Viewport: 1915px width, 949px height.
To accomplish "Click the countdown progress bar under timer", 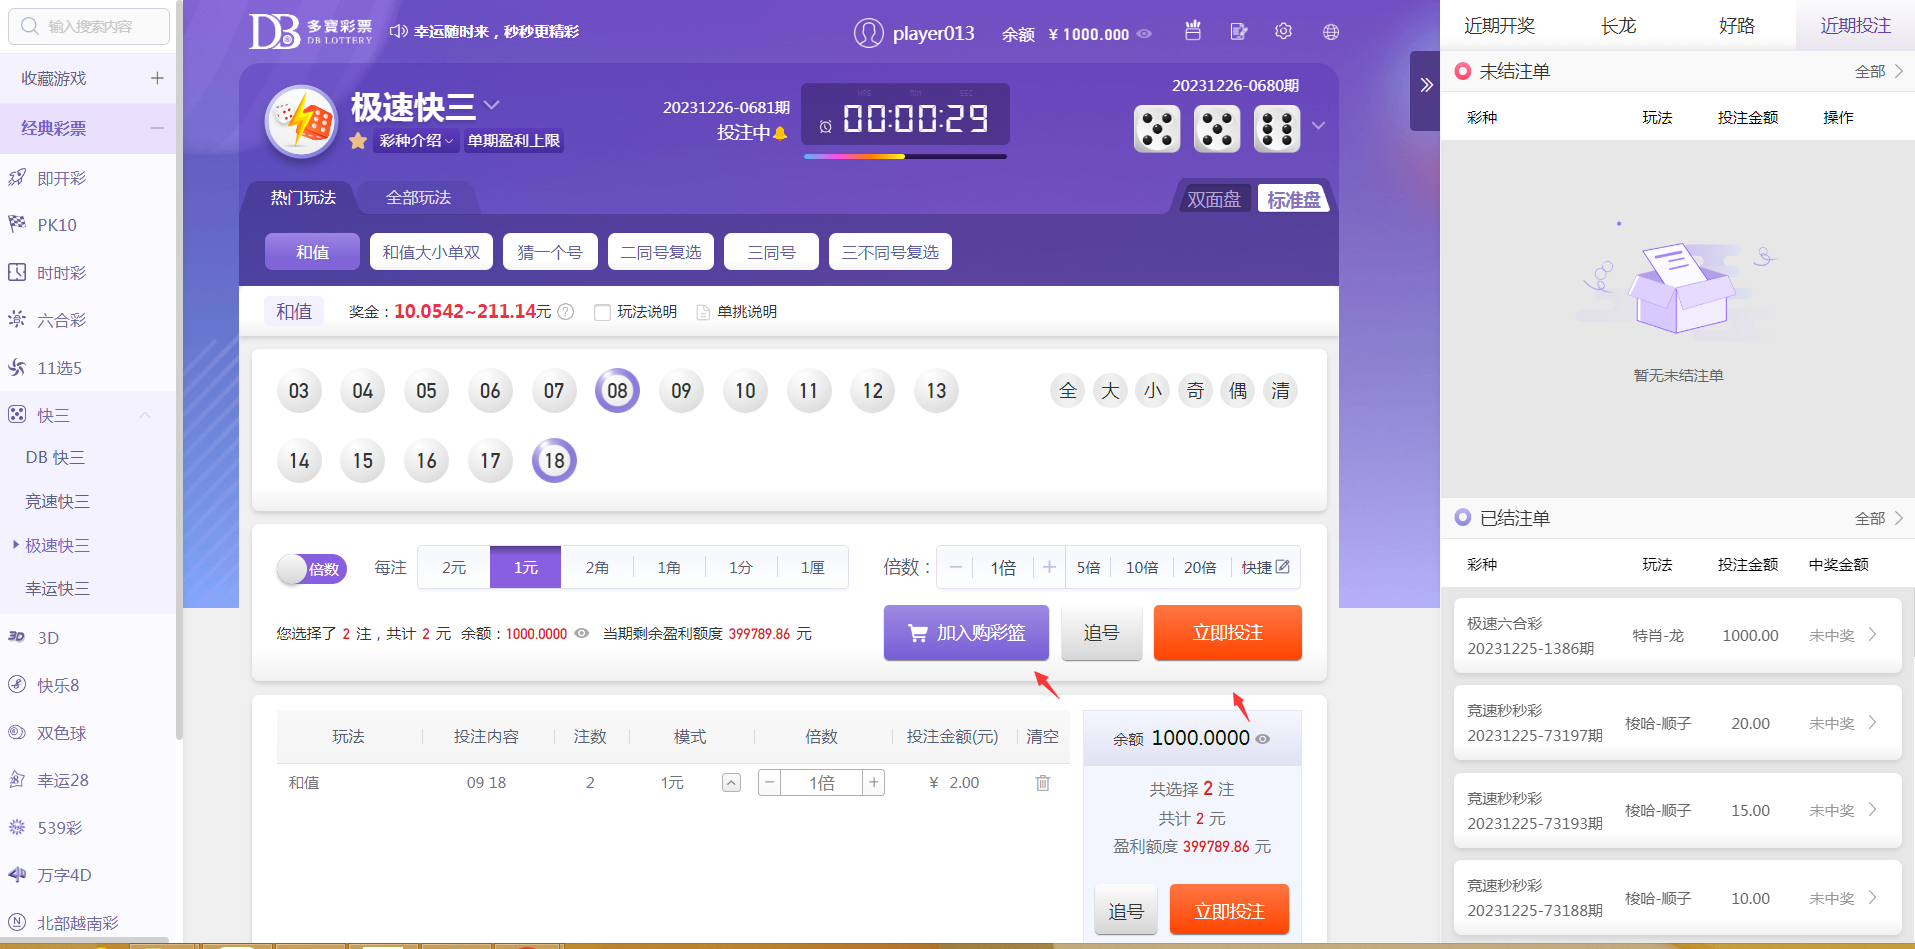I will pyautogui.click(x=905, y=157).
